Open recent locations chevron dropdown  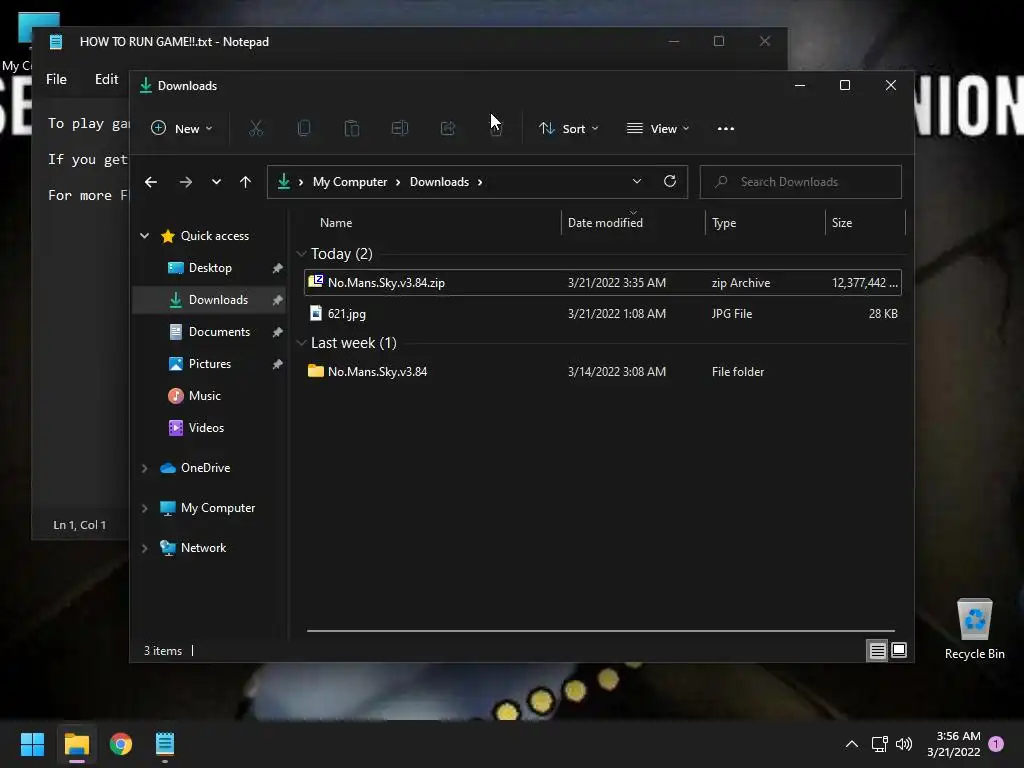[216, 182]
